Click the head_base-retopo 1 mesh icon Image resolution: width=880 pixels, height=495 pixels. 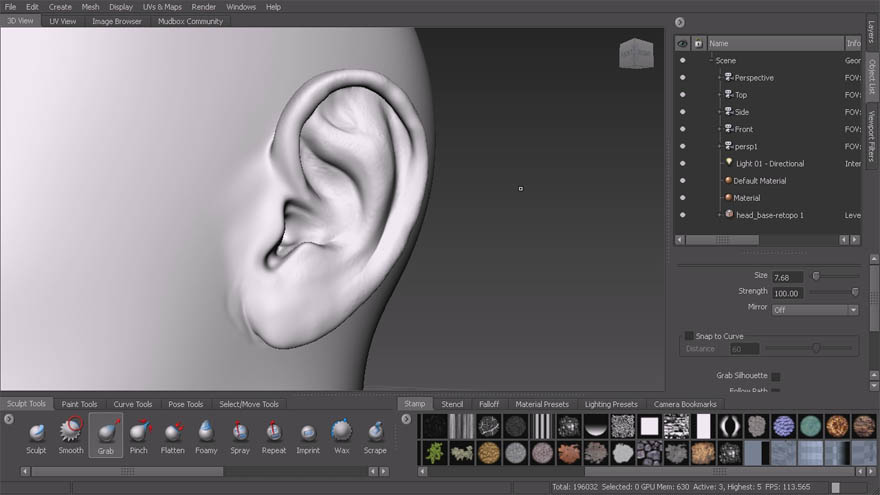(x=729, y=214)
